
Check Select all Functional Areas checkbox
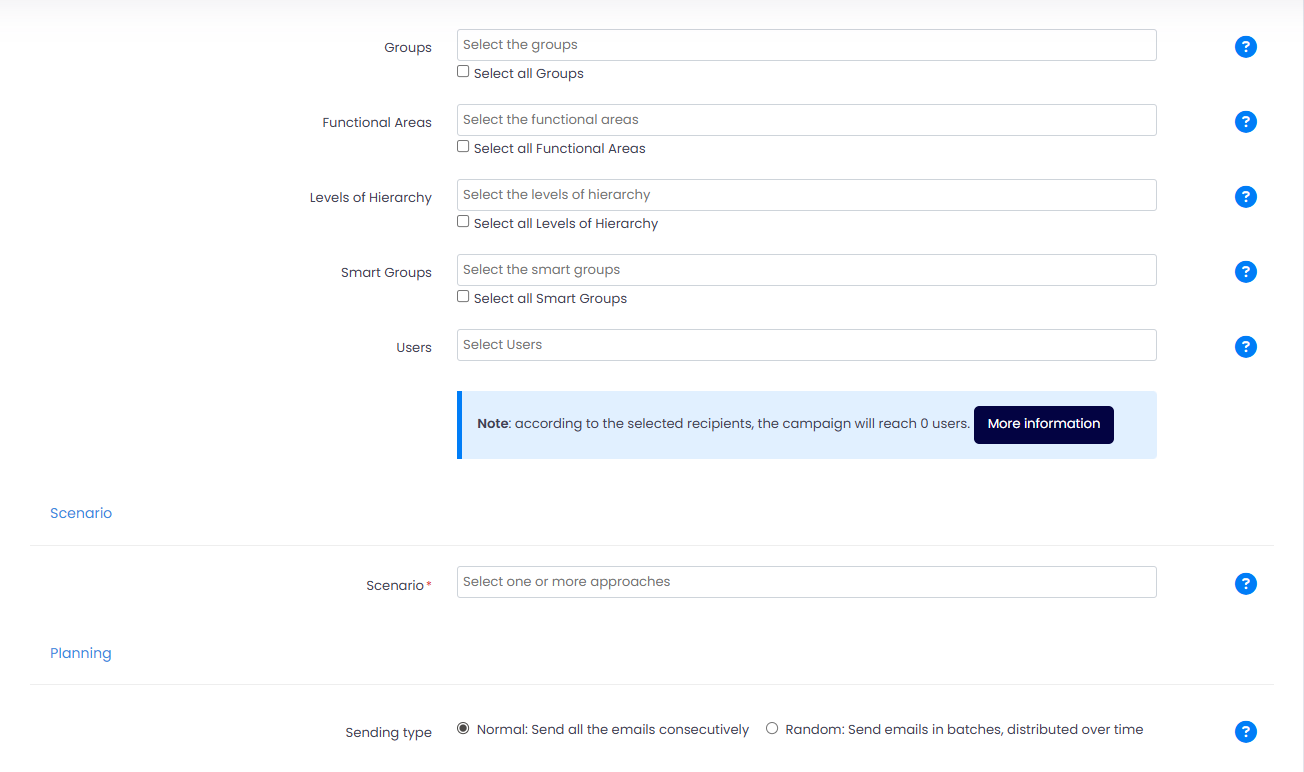tap(463, 147)
